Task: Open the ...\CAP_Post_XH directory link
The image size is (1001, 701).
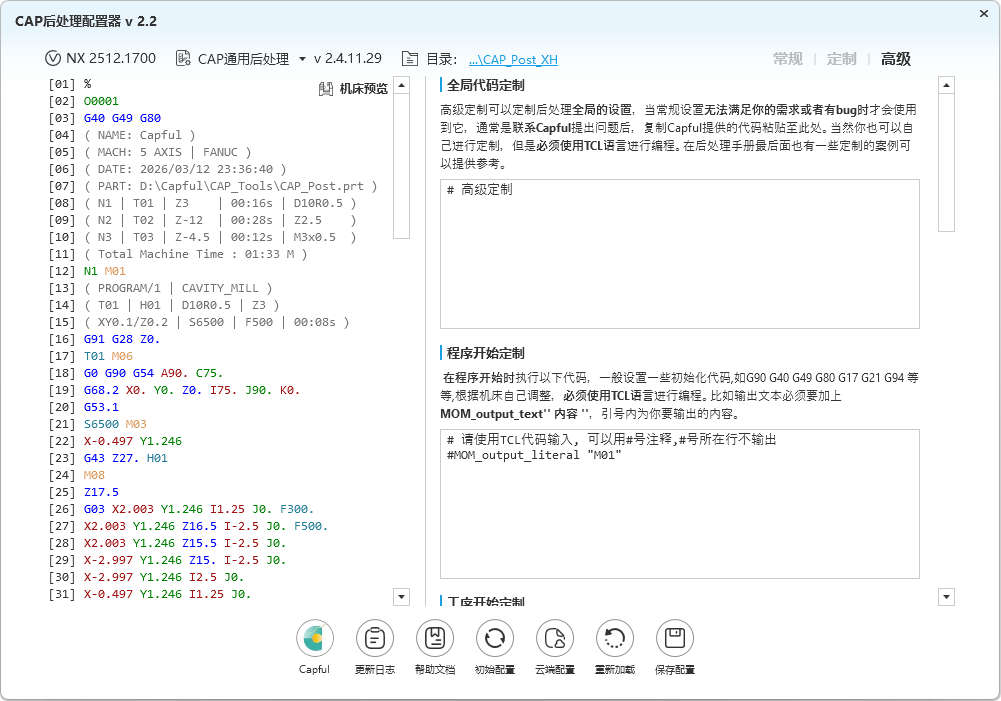Action: (513, 60)
